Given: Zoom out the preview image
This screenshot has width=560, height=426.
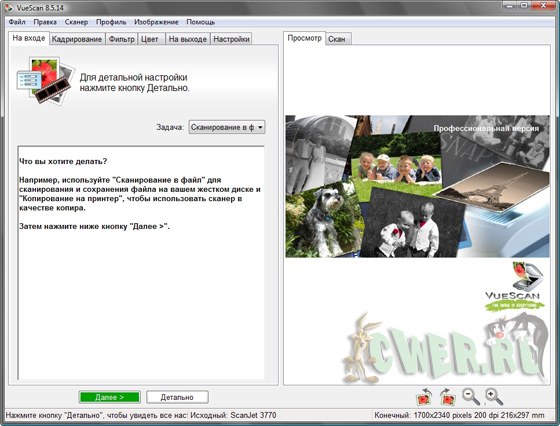Looking at the screenshot, I should coord(471,397).
